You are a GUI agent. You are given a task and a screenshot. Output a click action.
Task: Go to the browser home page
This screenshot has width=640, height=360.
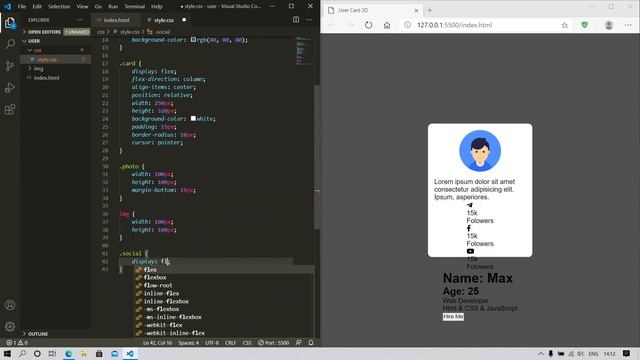pyautogui.click(x=387, y=25)
